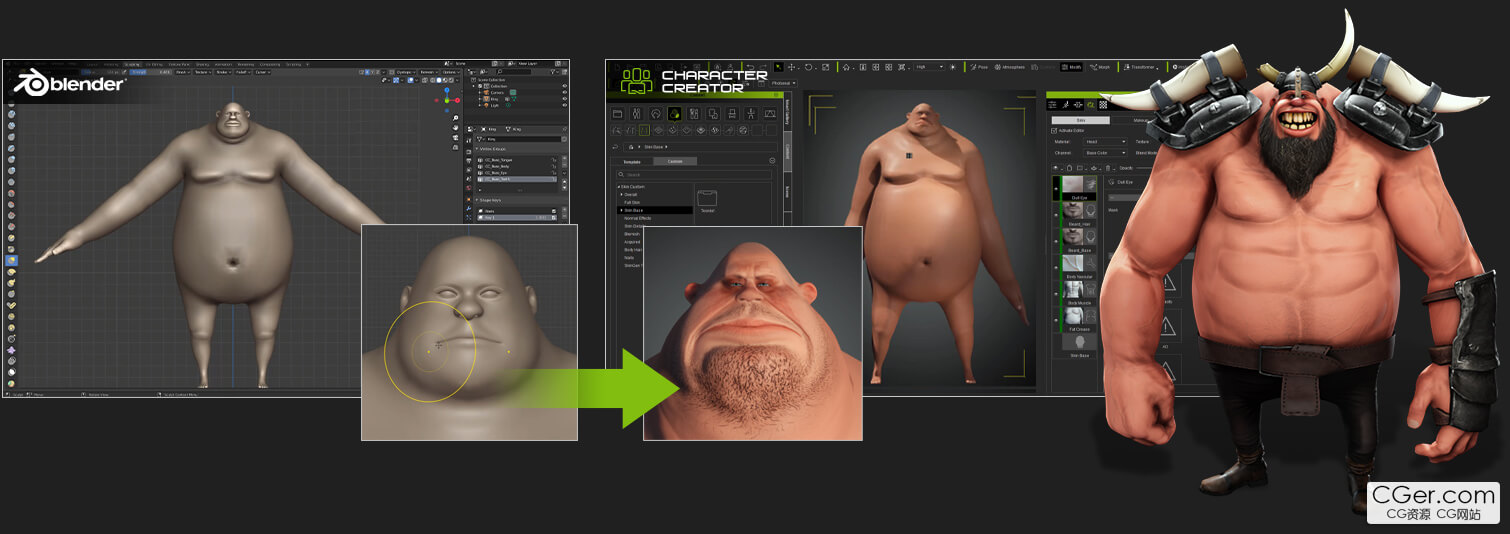Open the chair Prop icon in Character Creator
Viewport: 1510px width, 534px height.
732,114
